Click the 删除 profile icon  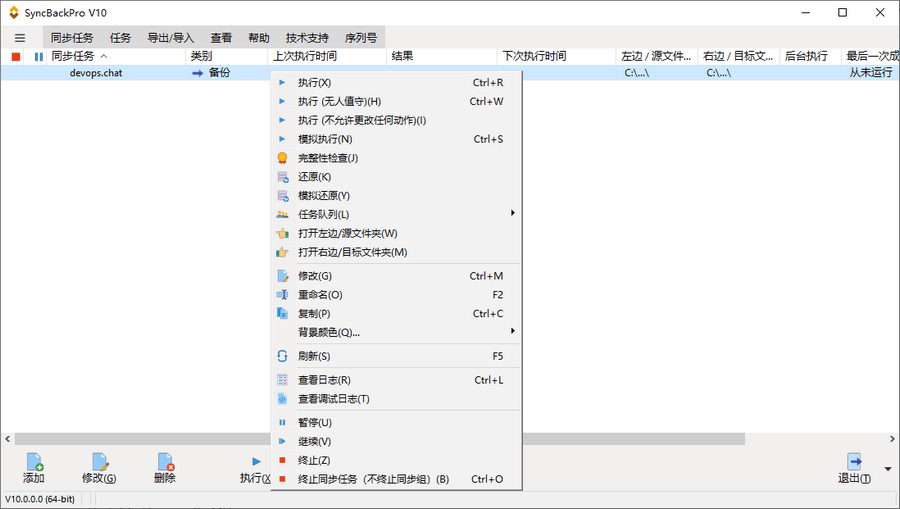(165, 462)
